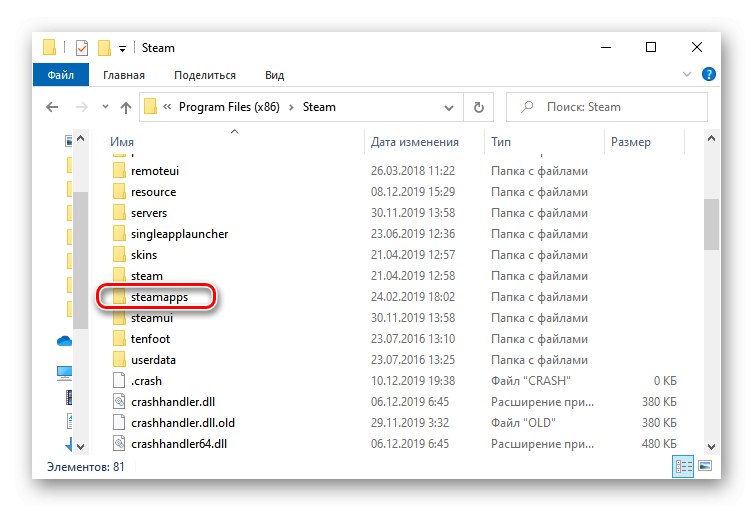Select the crashhandler.dll file

[x=173, y=402]
